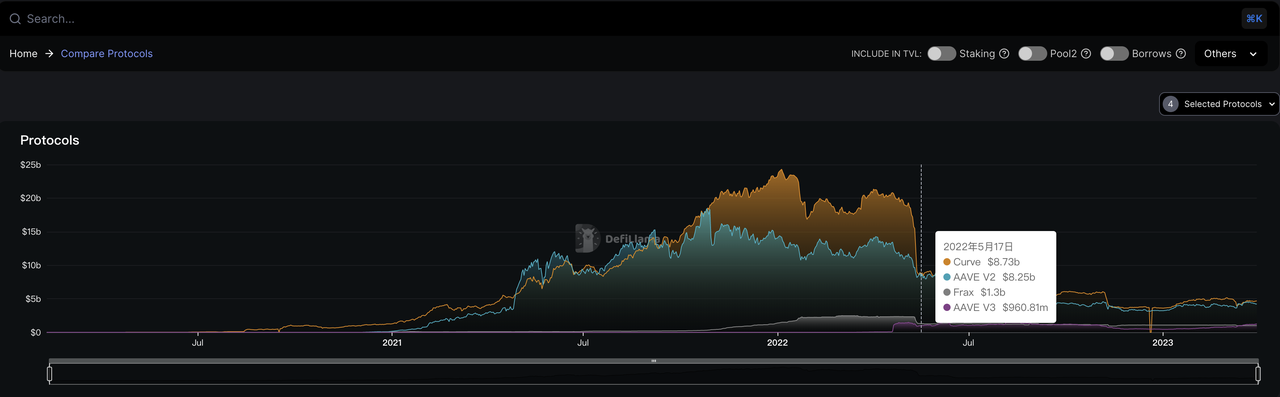Click the Selected Protocols chevron arrow

pos(1271,104)
